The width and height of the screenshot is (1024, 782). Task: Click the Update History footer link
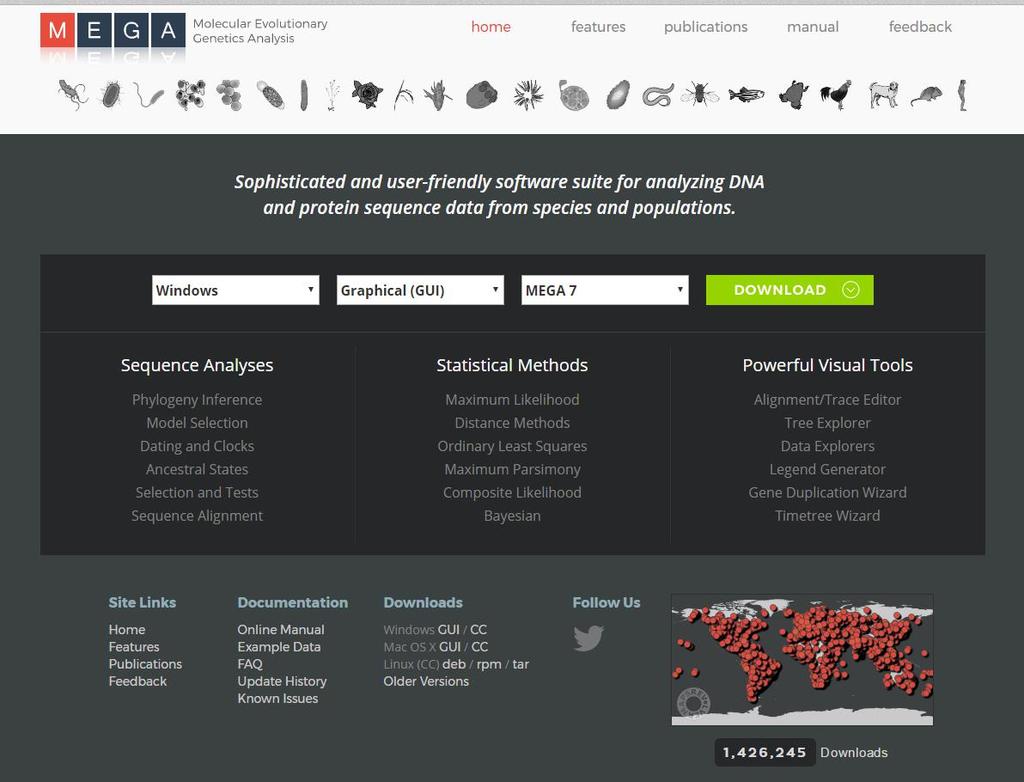click(282, 681)
